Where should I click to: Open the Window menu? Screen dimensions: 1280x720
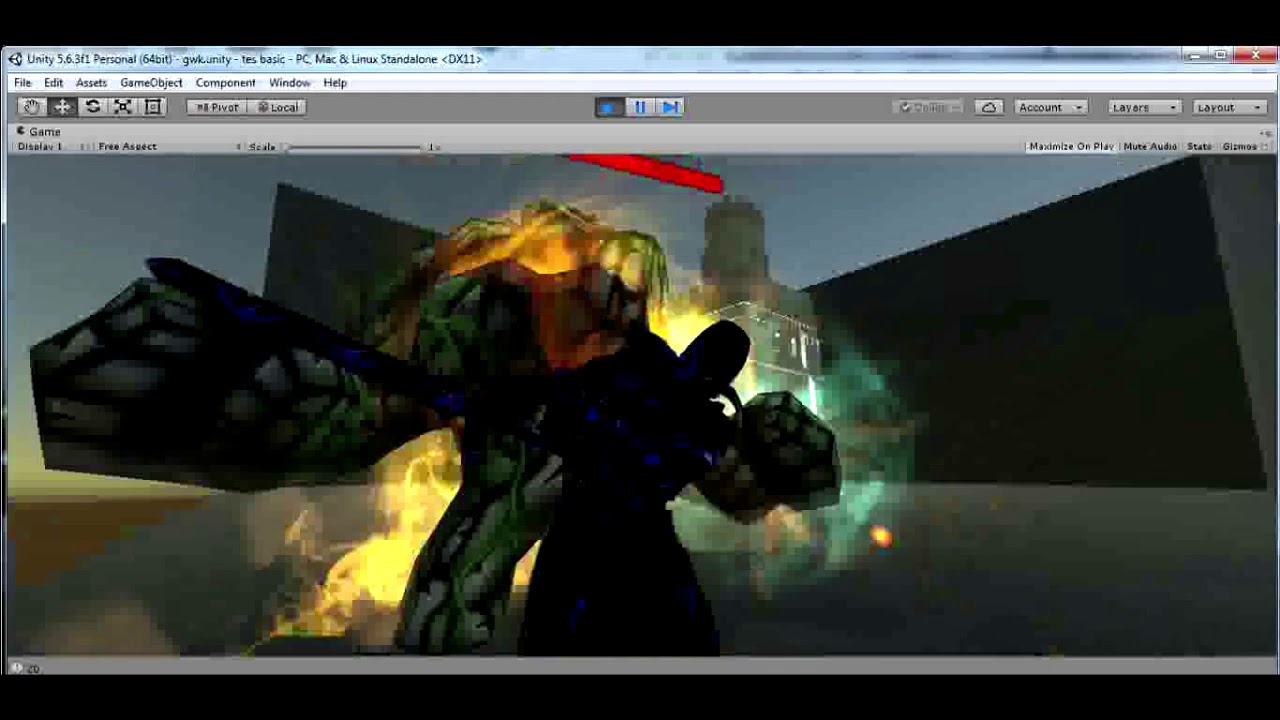tap(289, 83)
